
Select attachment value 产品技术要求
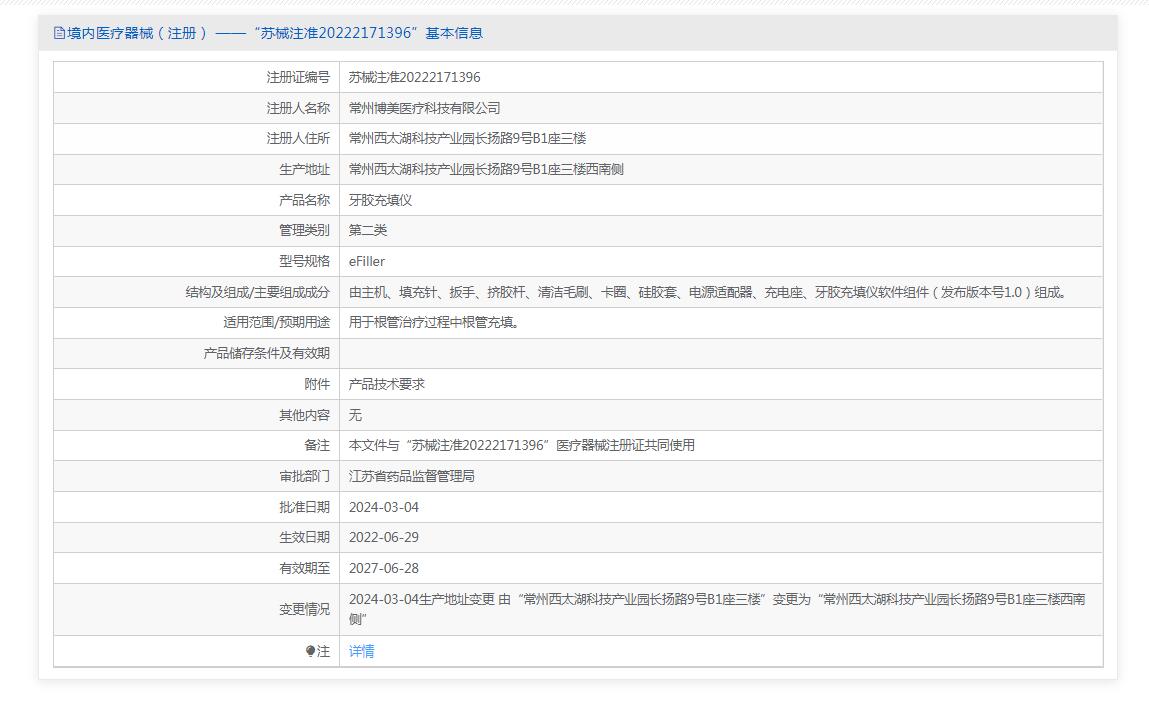pos(387,384)
